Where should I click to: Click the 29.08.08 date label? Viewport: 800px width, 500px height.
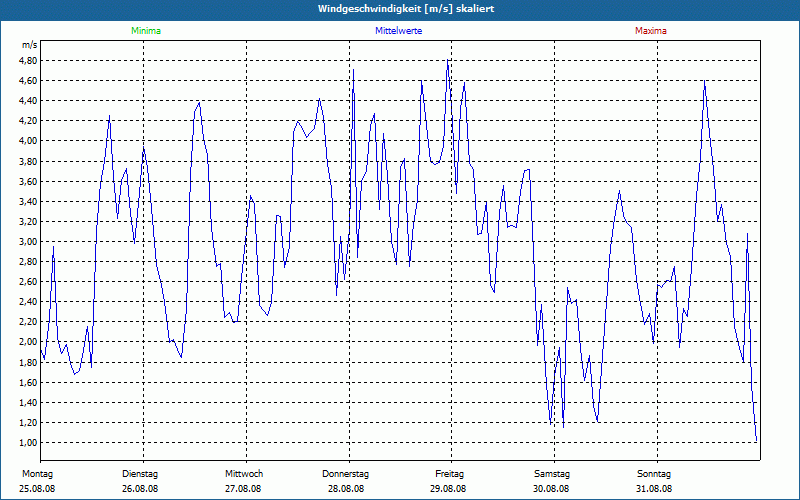pyautogui.click(x=448, y=489)
